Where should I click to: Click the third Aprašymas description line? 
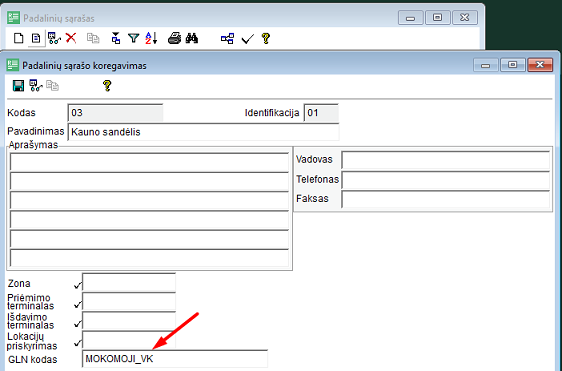pyautogui.click(x=149, y=200)
